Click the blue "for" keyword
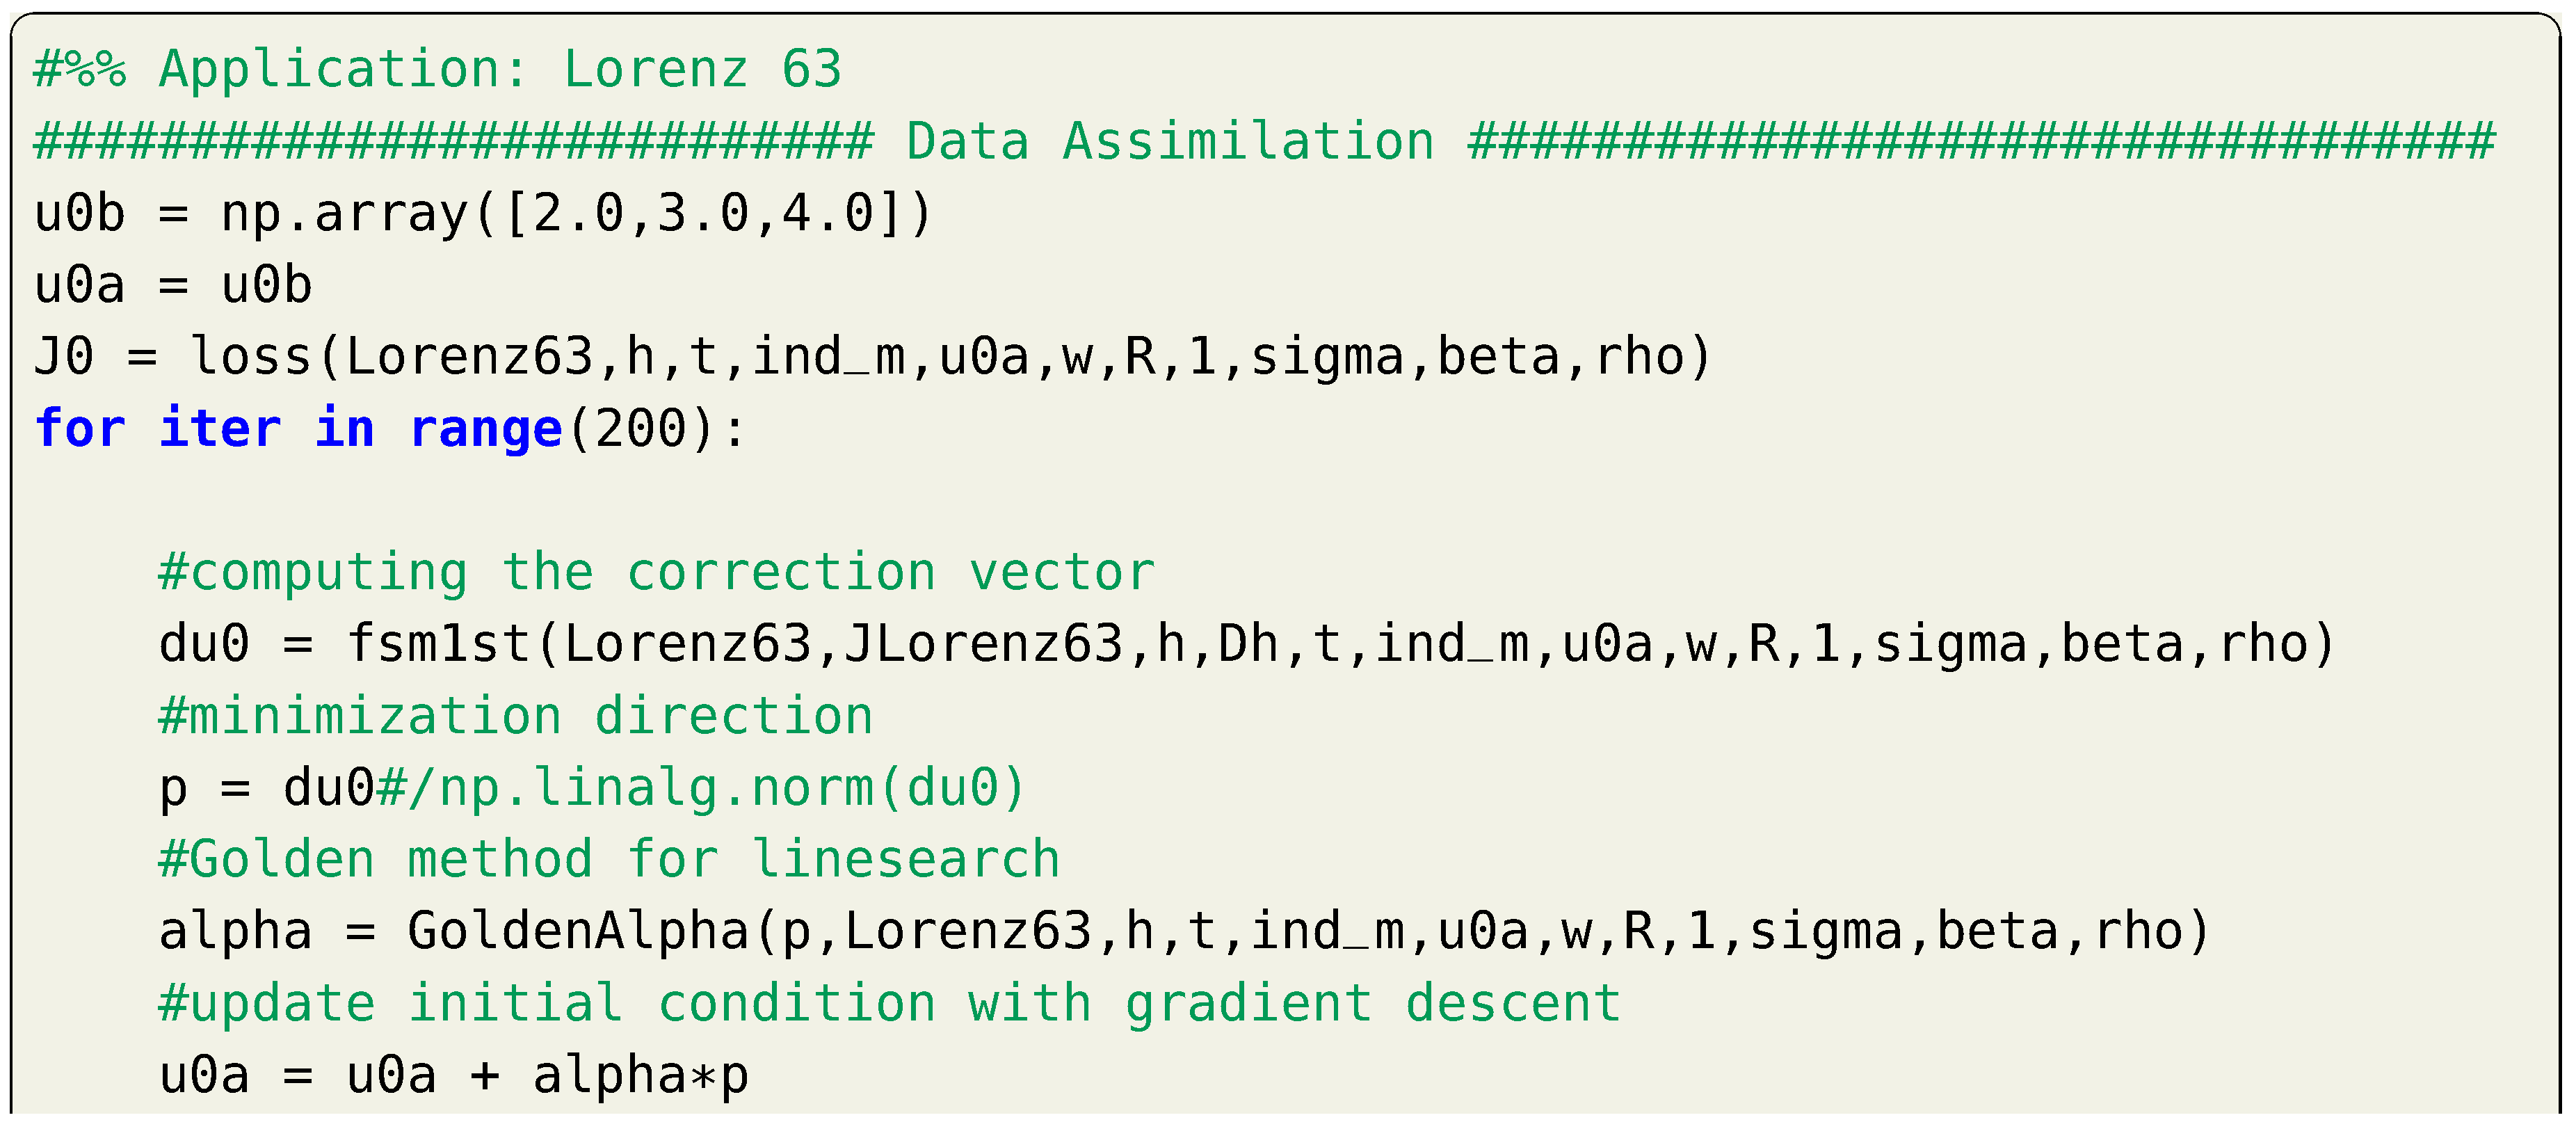 tap(80, 430)
